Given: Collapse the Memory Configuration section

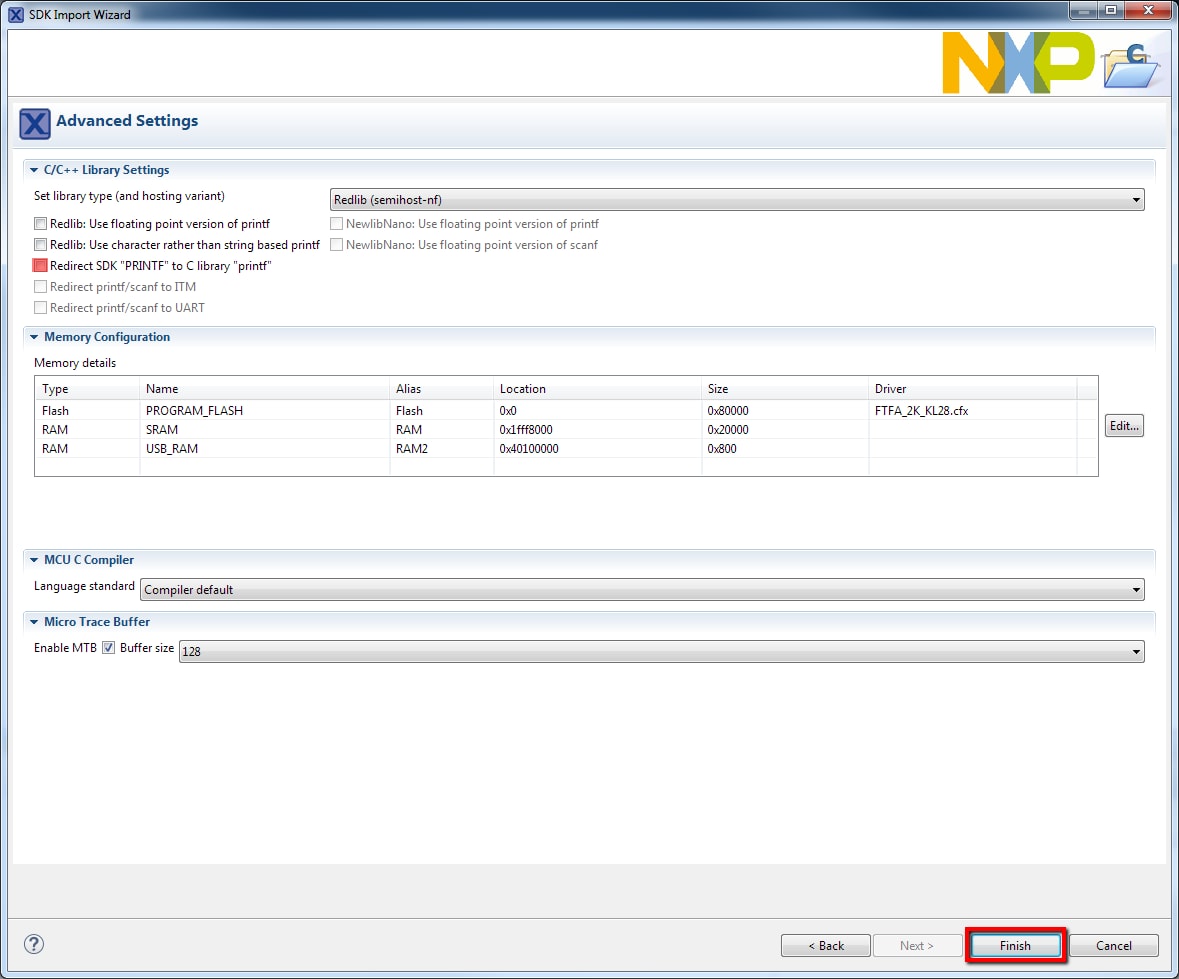Looking at the screenshot, I should [x=35, y=337].
